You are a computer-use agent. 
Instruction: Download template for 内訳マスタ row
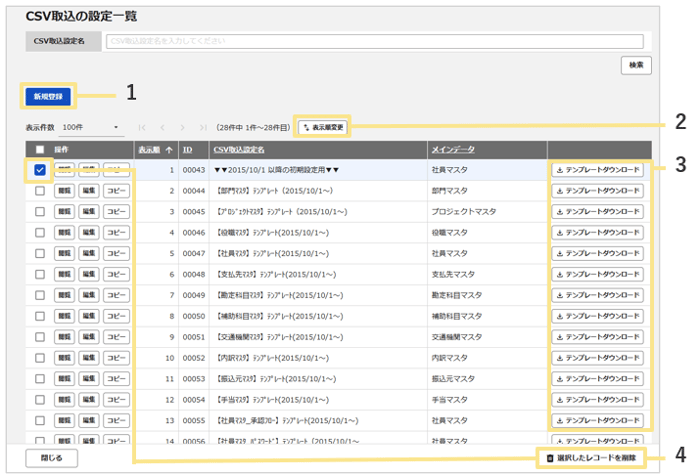(x=597, y=358)
